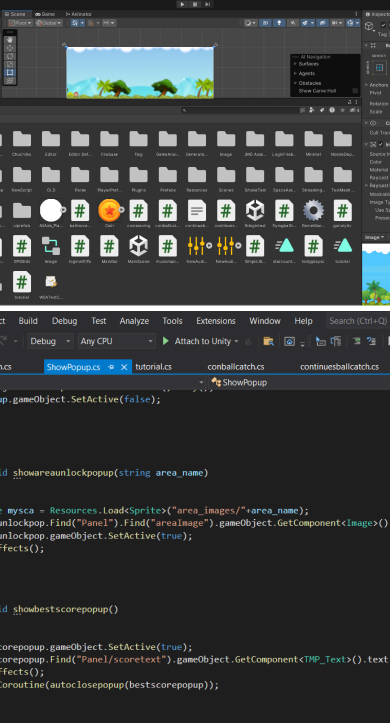Expand Agents in AI Navigation overlay
The height and width of the screenshot is (723, 390).
tap(295, 73)
